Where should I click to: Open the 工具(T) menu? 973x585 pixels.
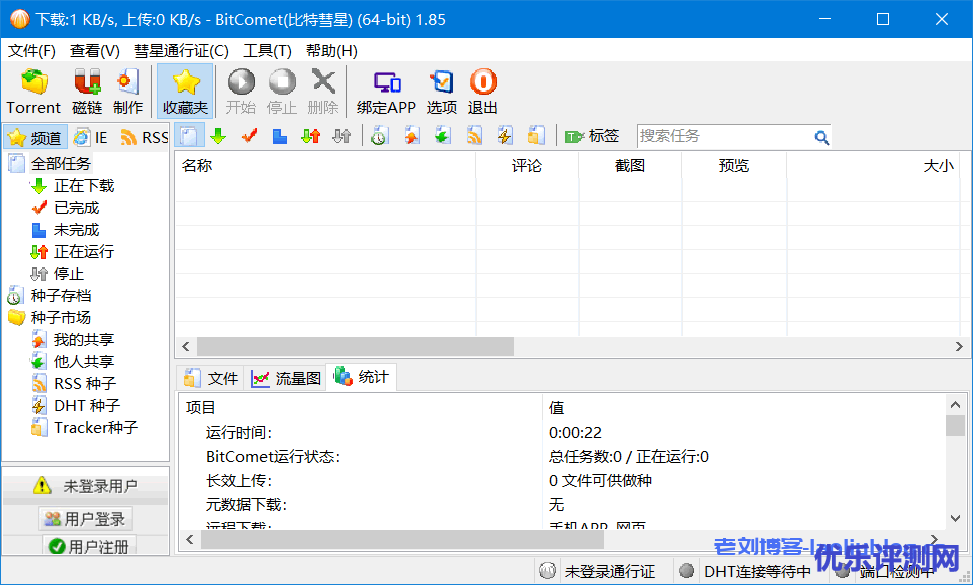(x=267, y=51)
